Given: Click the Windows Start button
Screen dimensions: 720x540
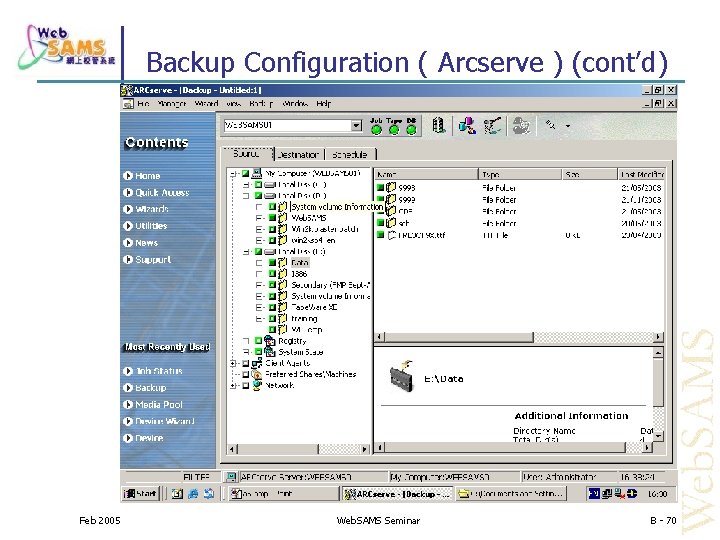Looking at the screenshot, I should 141,494.
